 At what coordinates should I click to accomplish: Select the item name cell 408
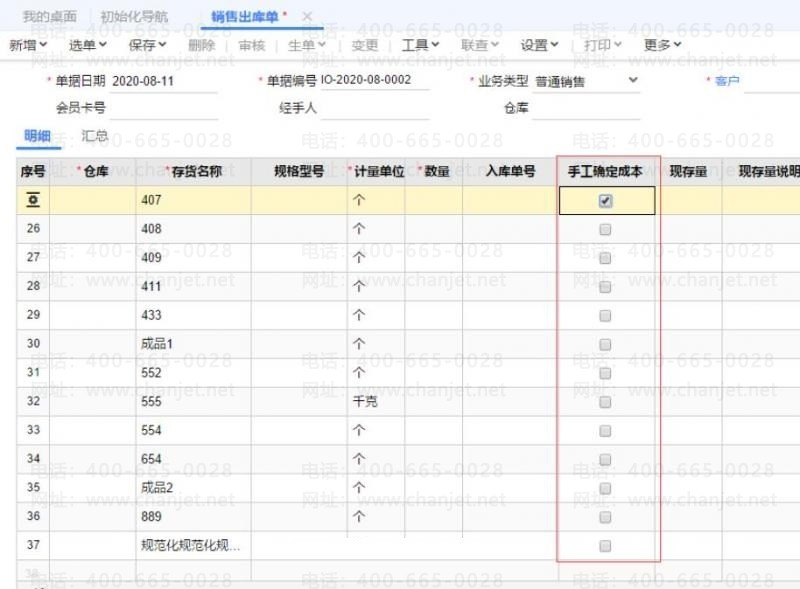194,229
